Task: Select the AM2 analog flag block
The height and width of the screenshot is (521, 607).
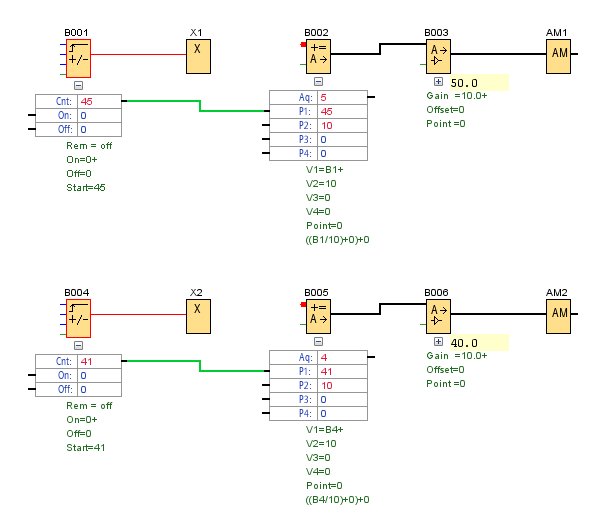Action: coord(558,316)
